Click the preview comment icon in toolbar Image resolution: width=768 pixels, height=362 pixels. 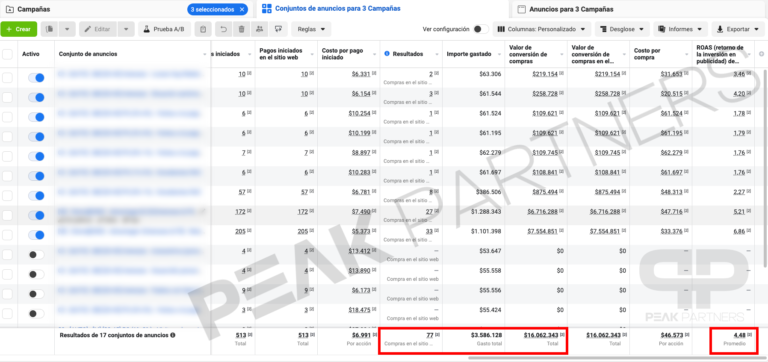coord(278,29)
